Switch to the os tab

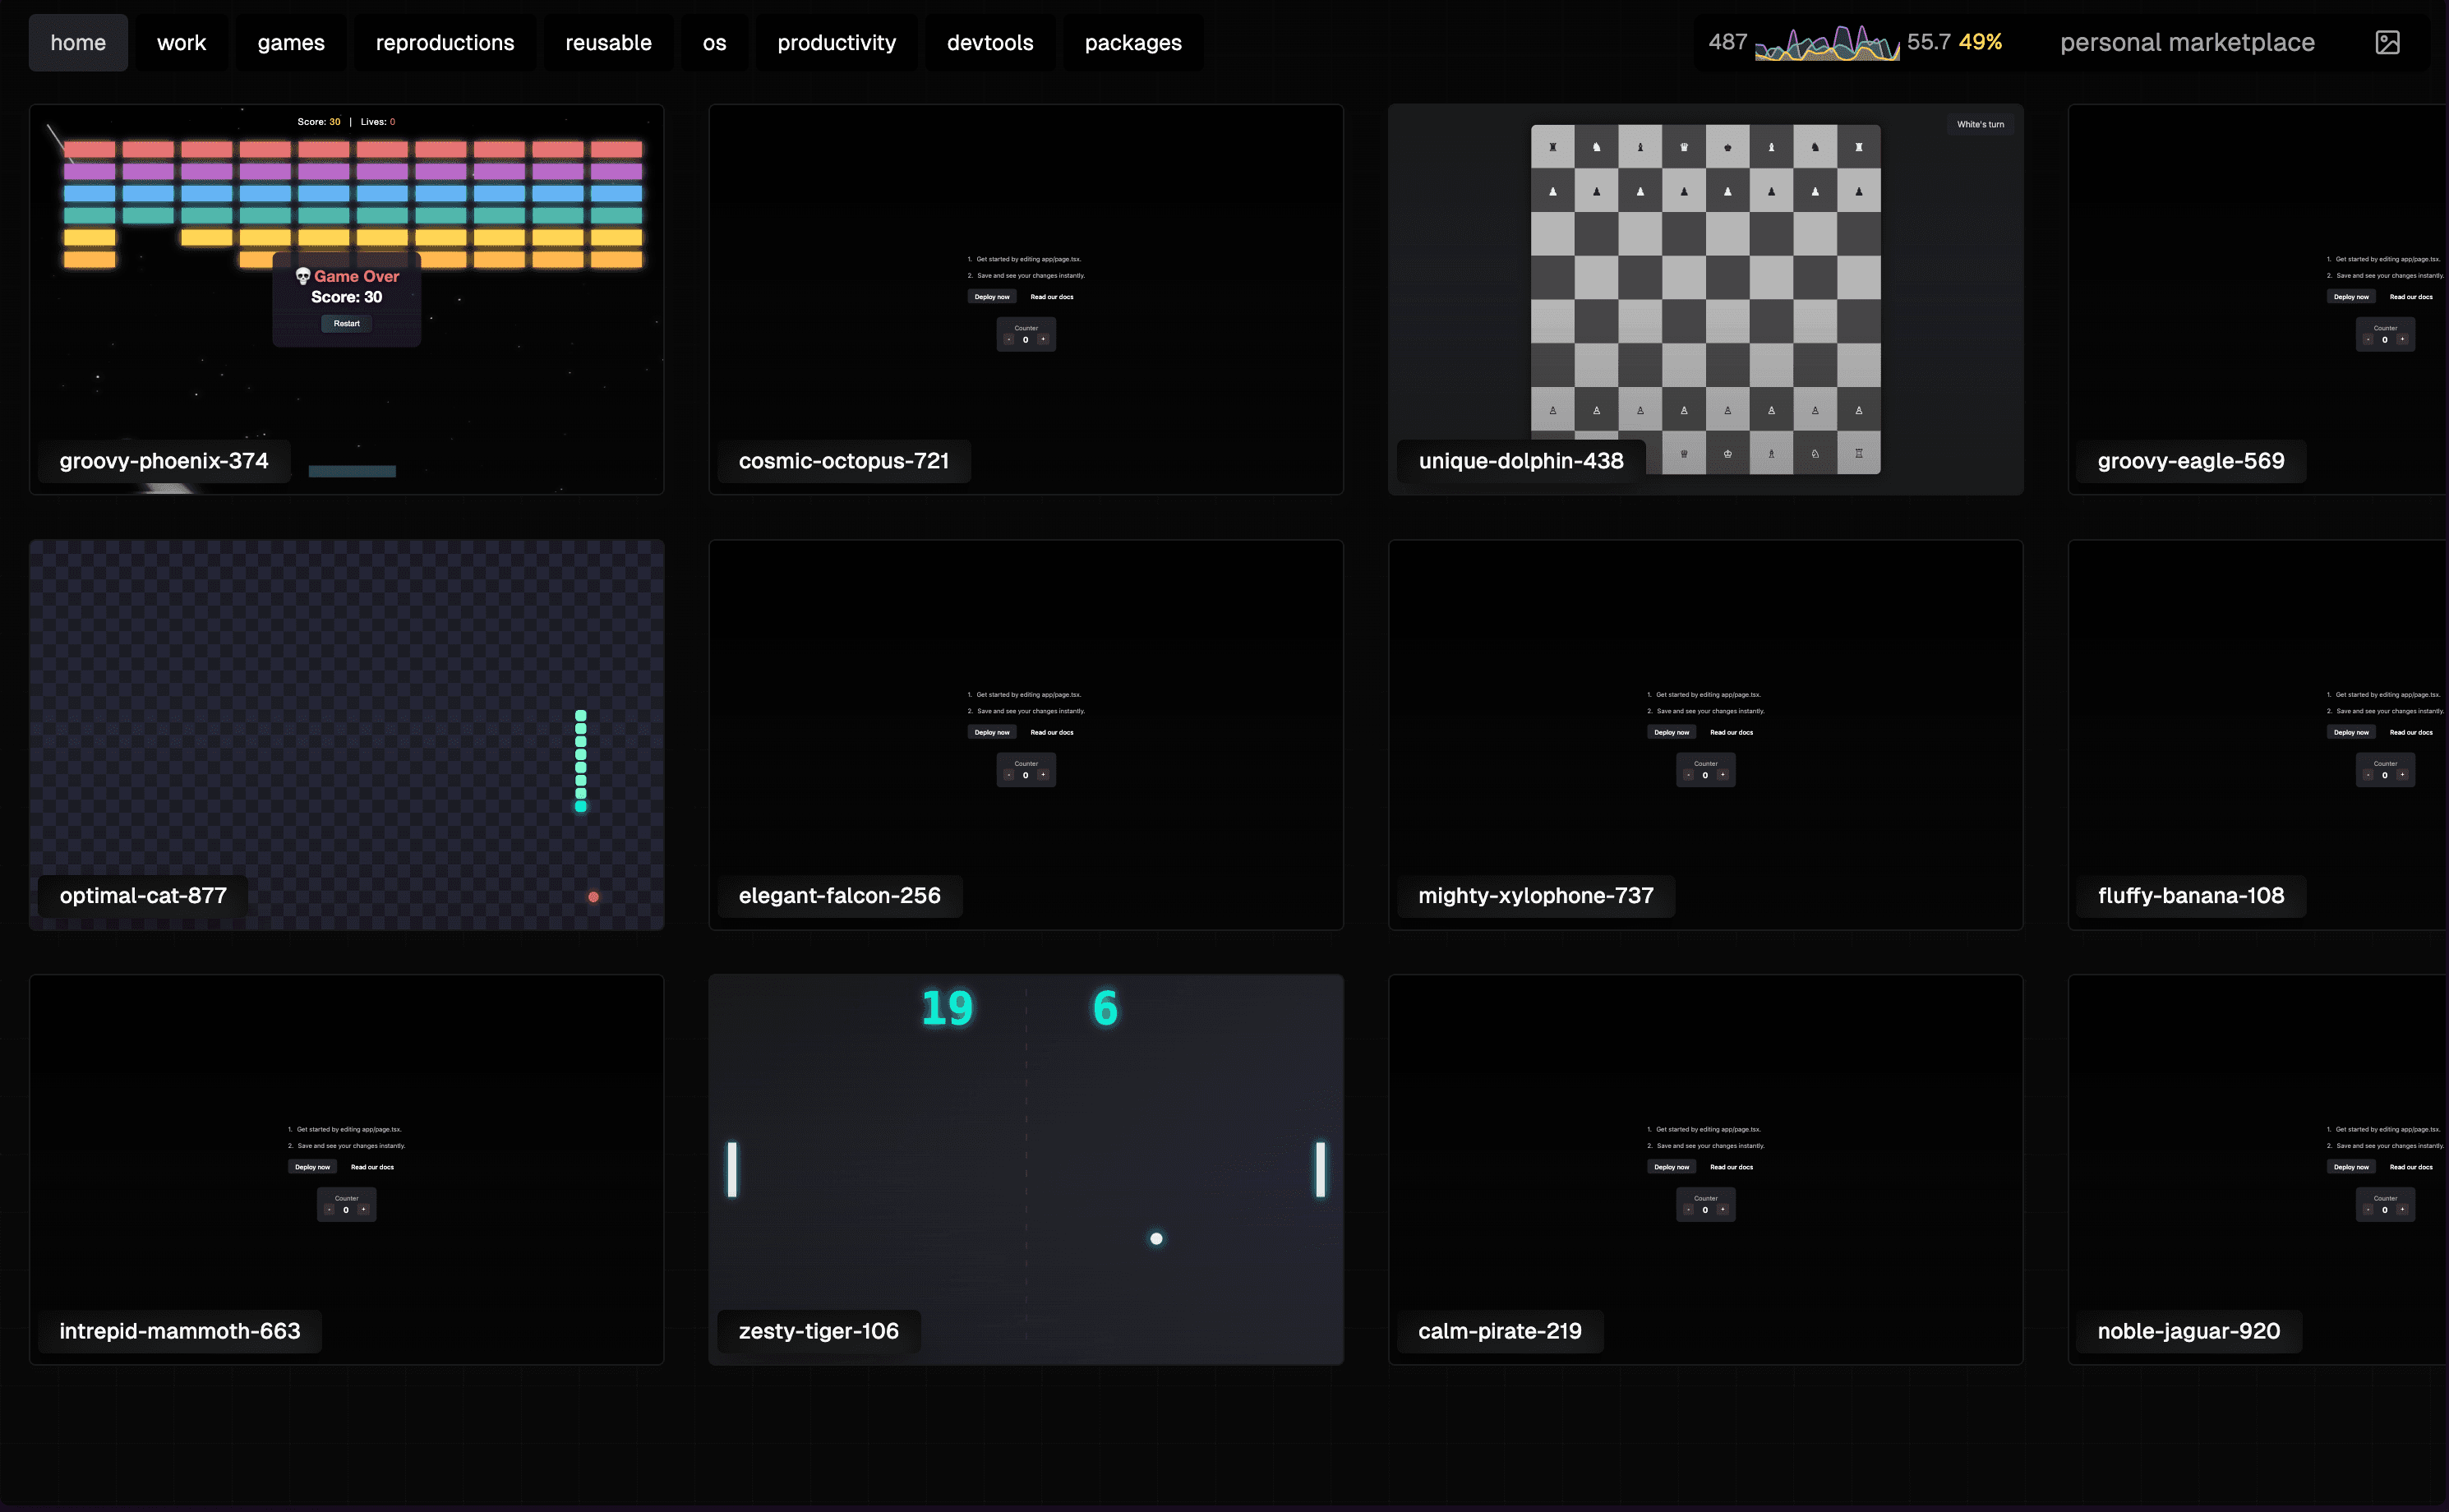(714, 42)
